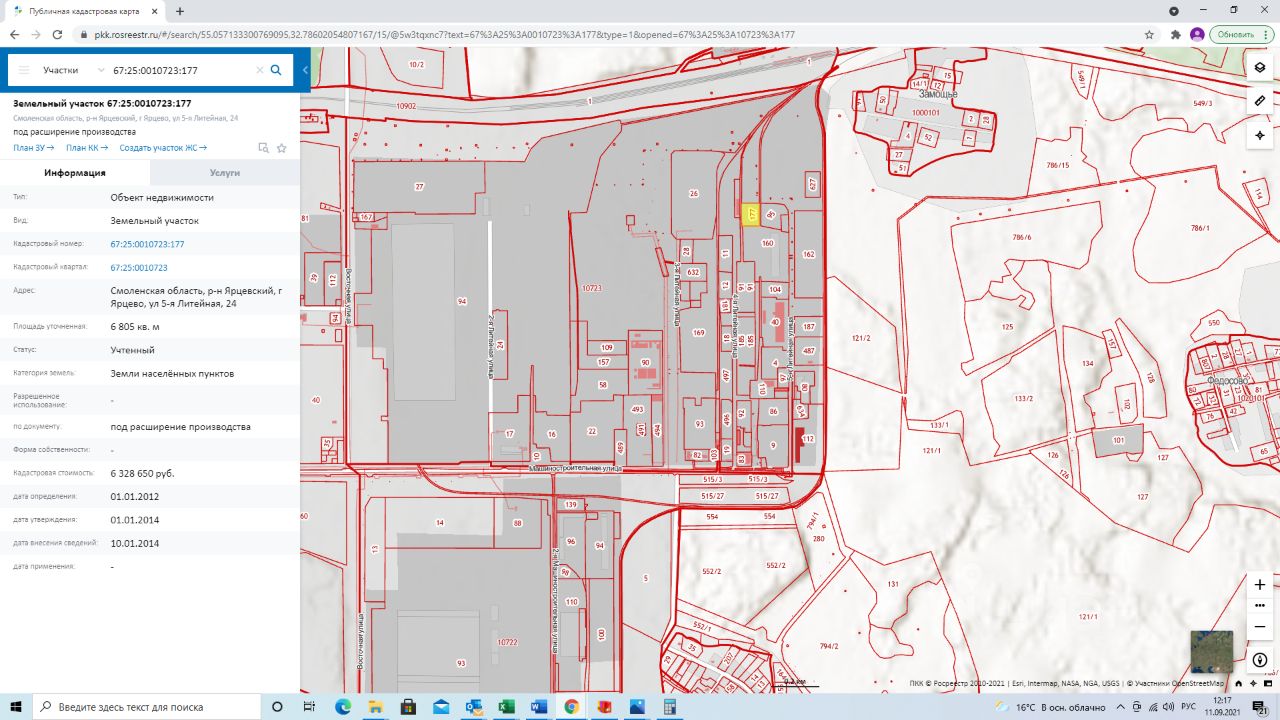This screenshot has height=720, width=1280.
Task: Open the hamburger main menu
Action: [24, 71]
